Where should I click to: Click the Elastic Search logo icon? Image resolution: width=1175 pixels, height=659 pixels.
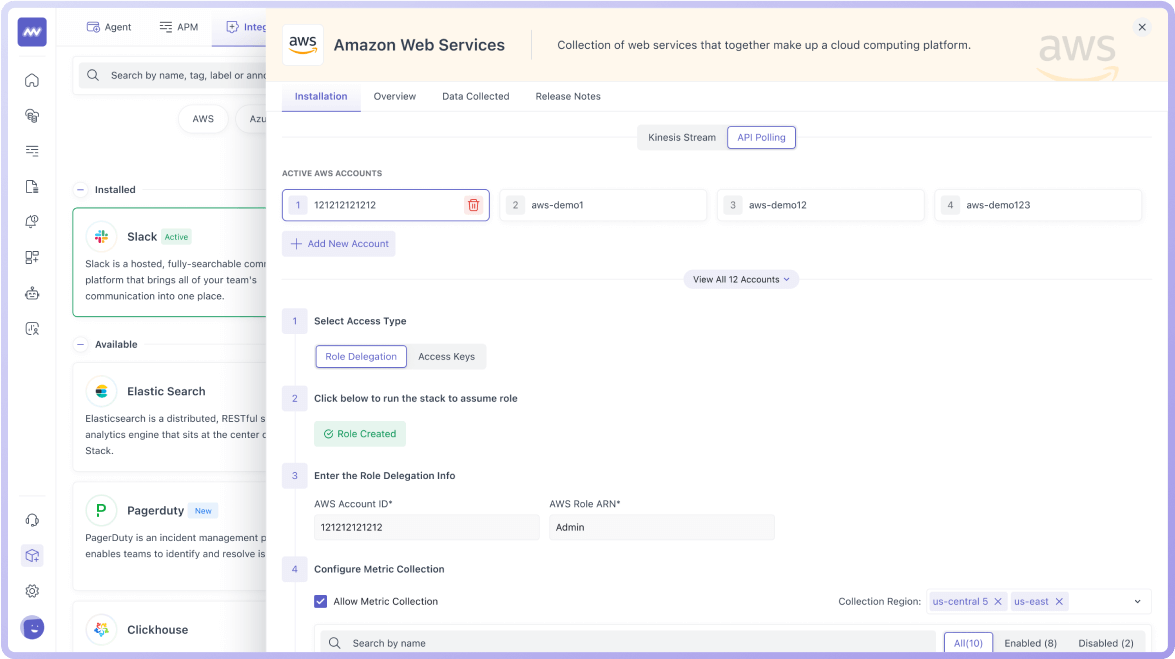pos(101,391)
